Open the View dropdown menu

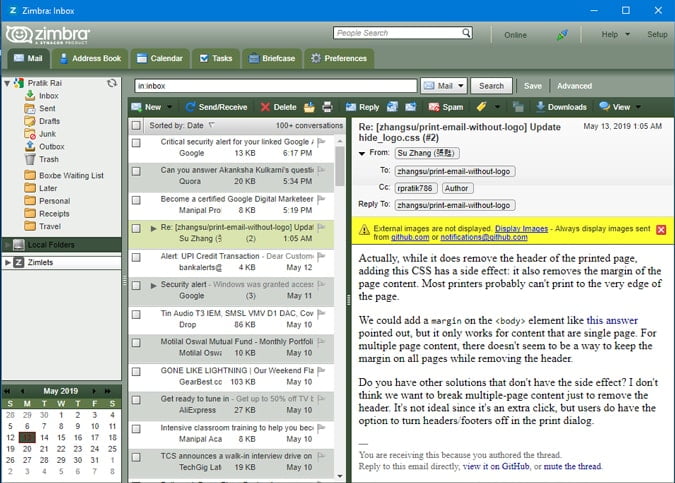pos(620,107)
